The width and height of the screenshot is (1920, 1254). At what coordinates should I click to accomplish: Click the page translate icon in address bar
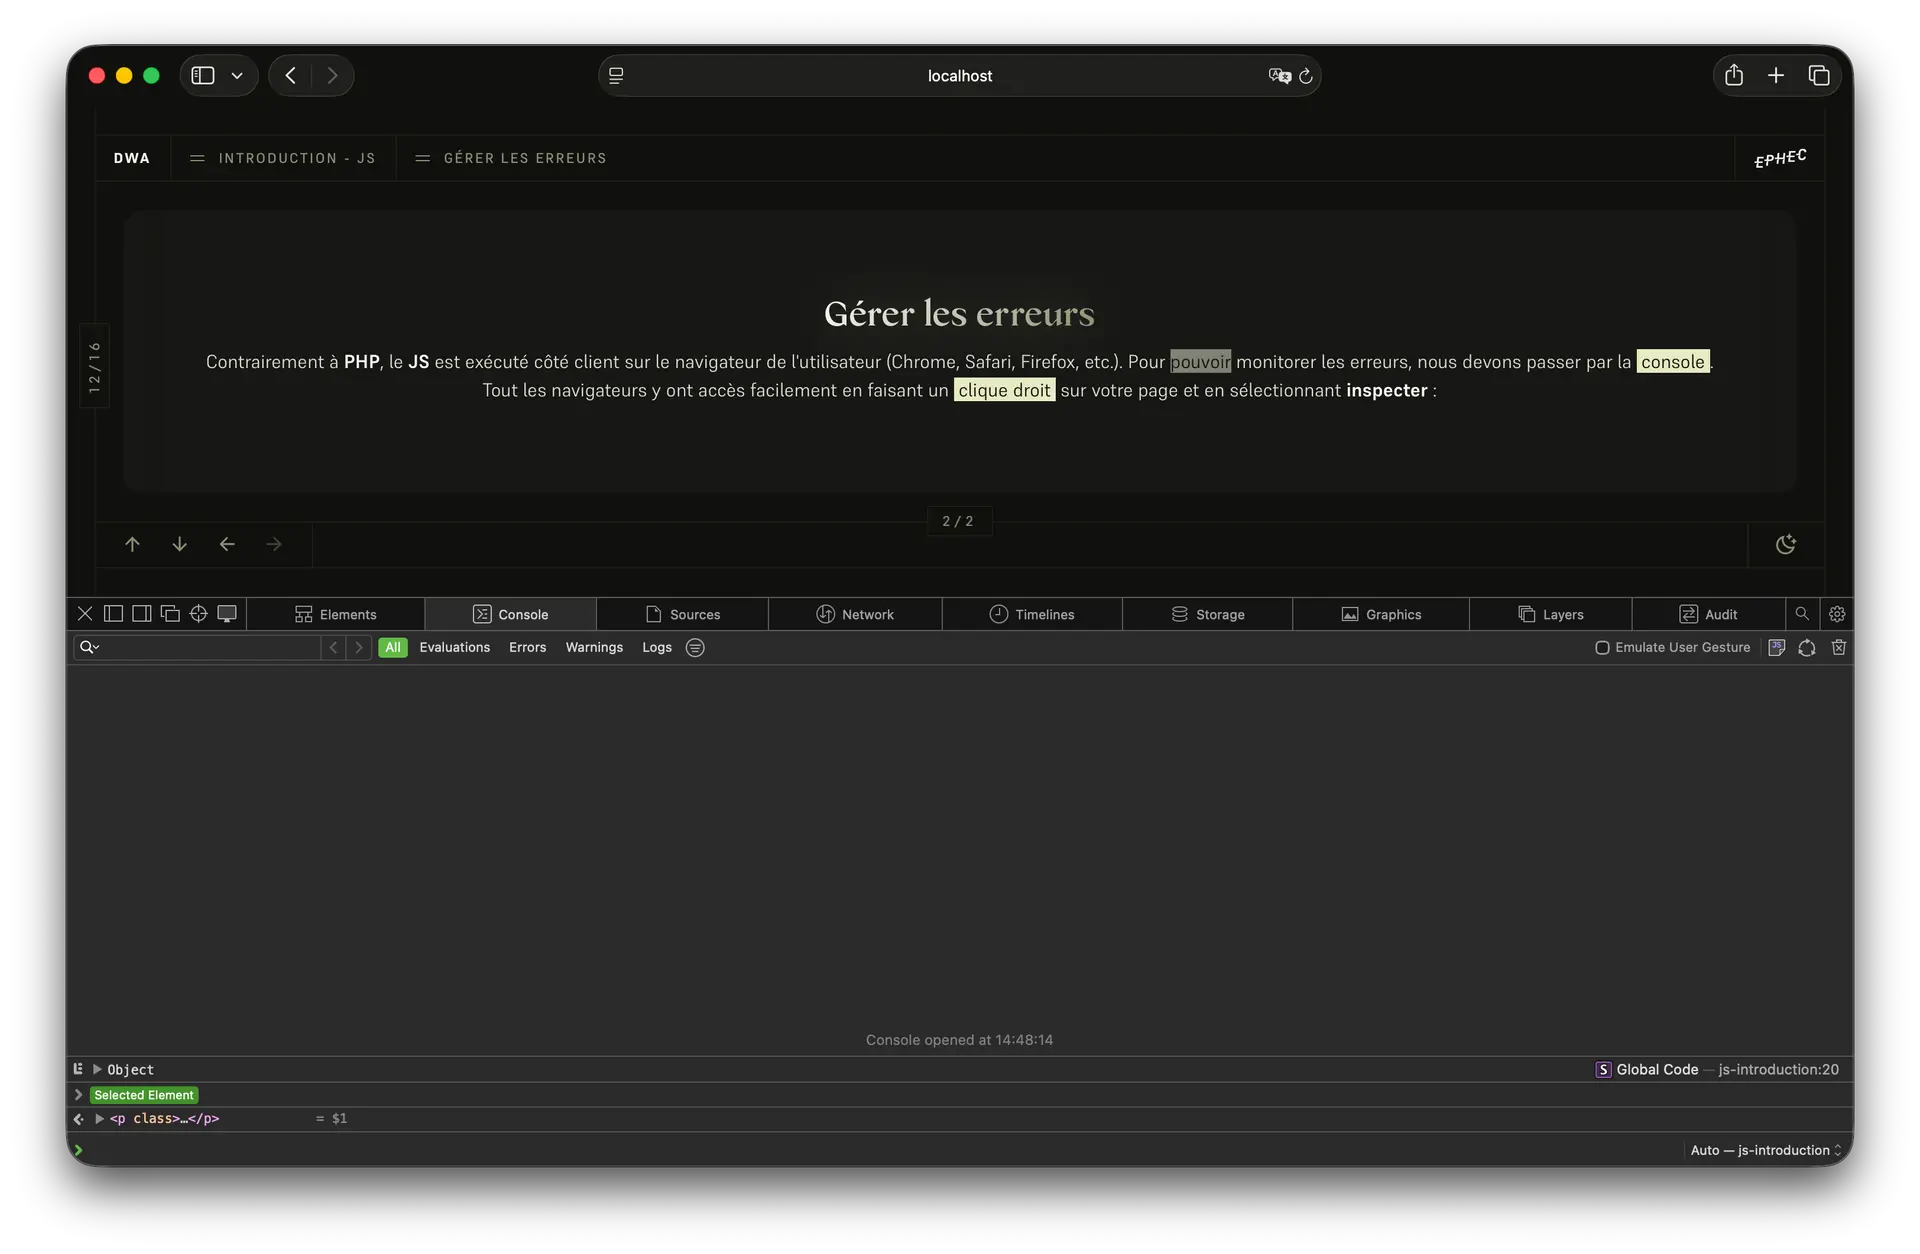[x=1279, y=76]
